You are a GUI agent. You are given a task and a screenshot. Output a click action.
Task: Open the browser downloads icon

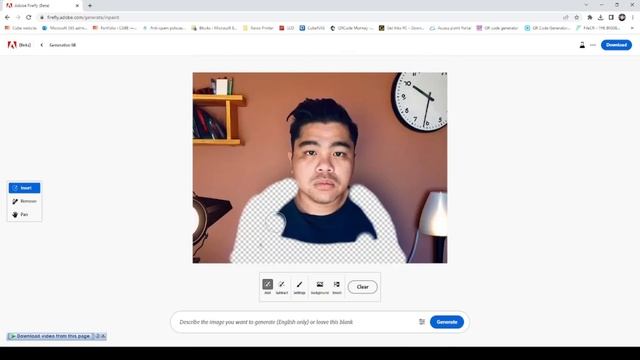coord(600,17)
